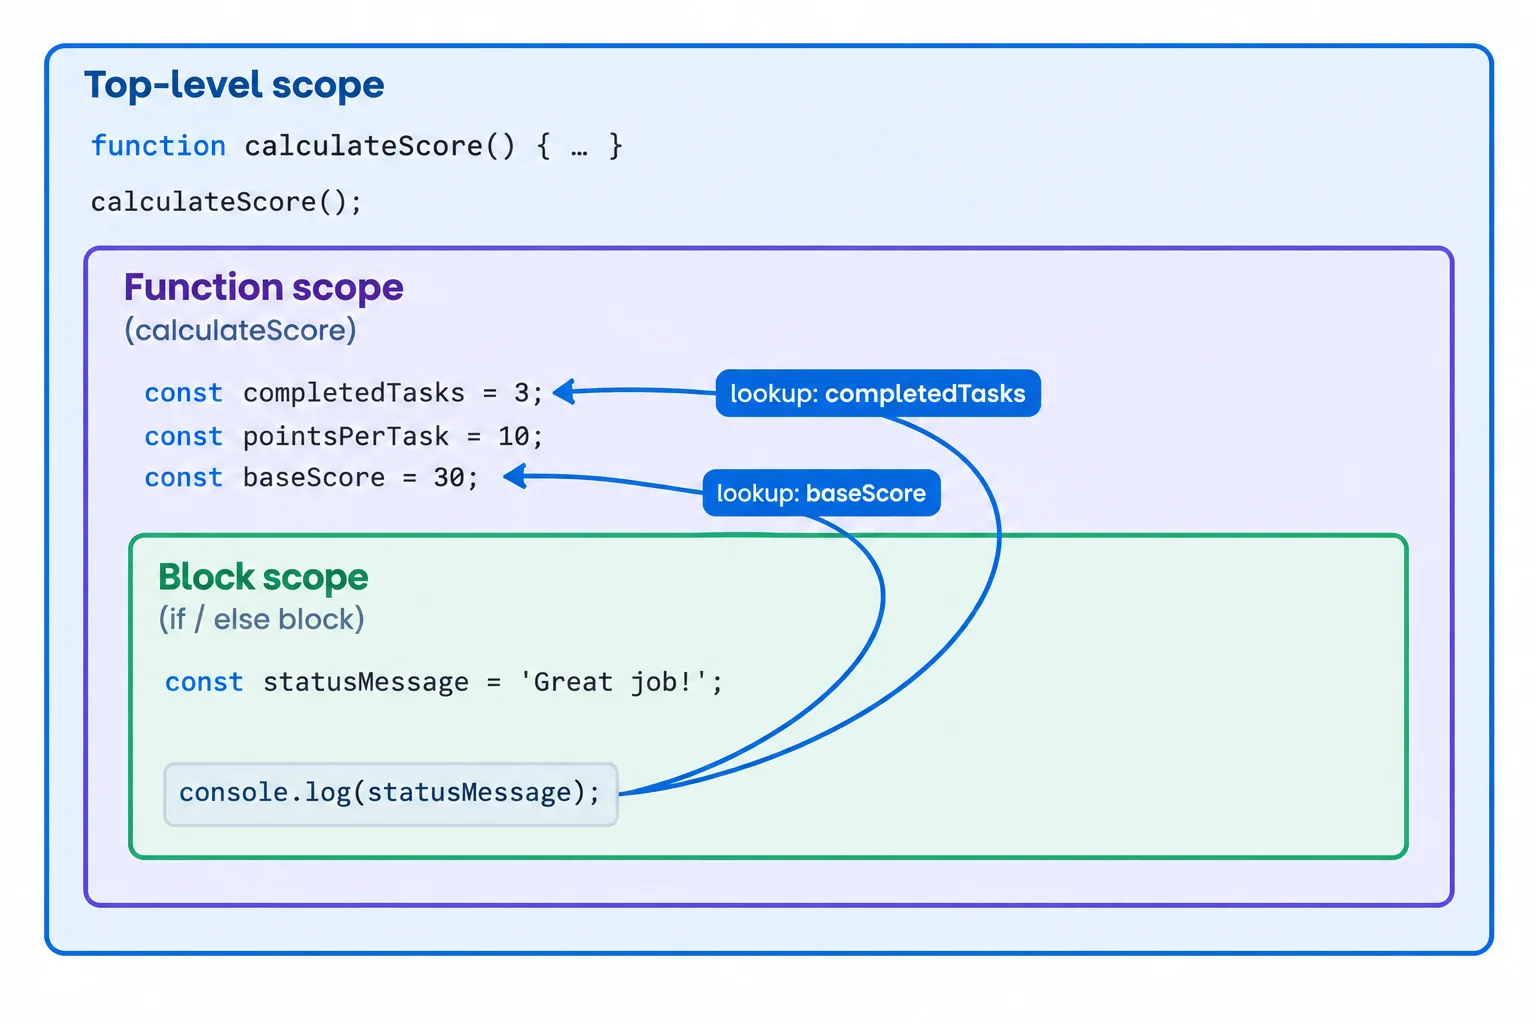The width and height of the screenshot is (1536, 1024).
Task: Select the '(if / else block)' subtitle
Action: click(x=261, y=619)
